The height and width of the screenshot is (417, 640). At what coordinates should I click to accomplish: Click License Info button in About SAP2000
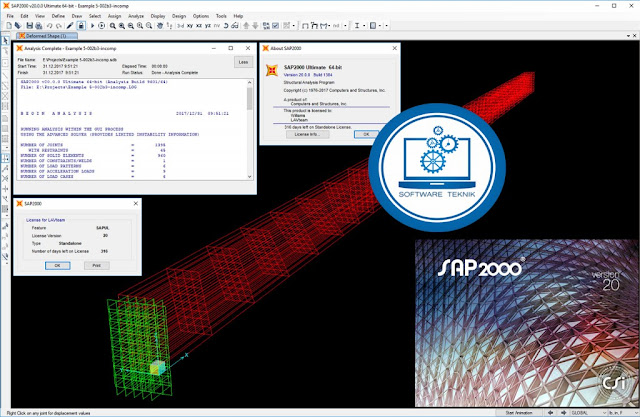(307, 134)
